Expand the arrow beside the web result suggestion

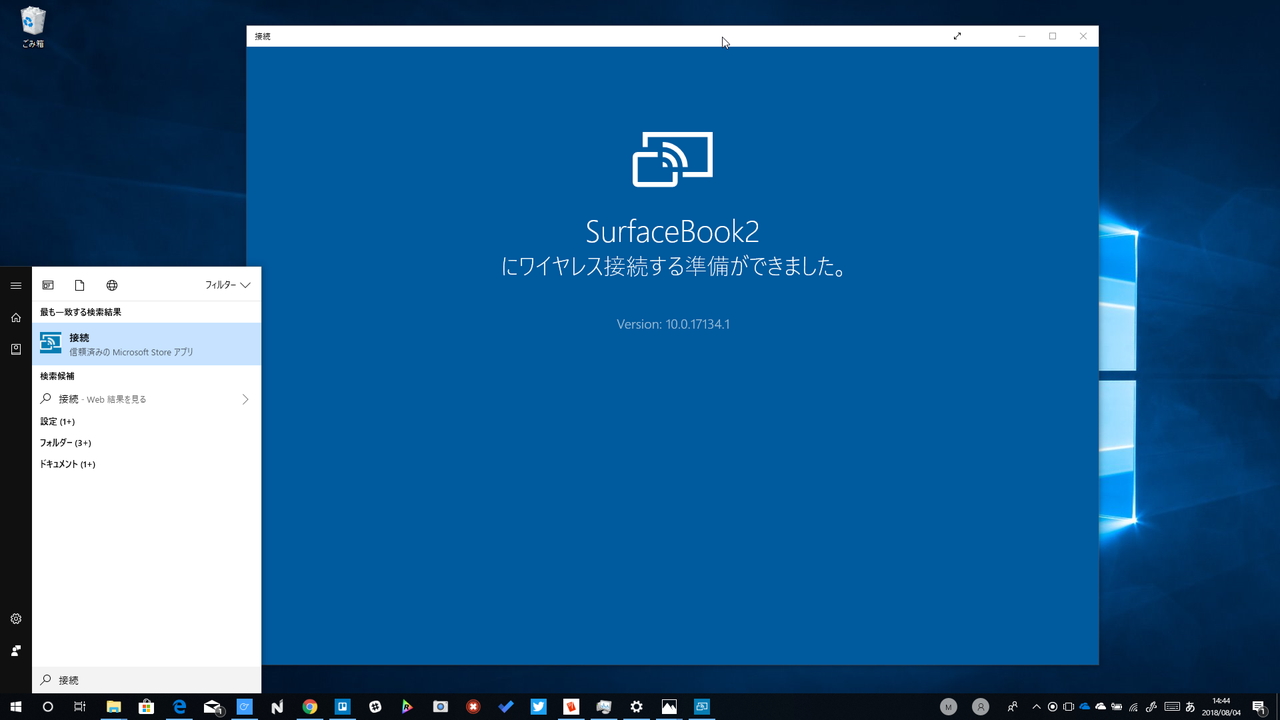pos(245,399)
